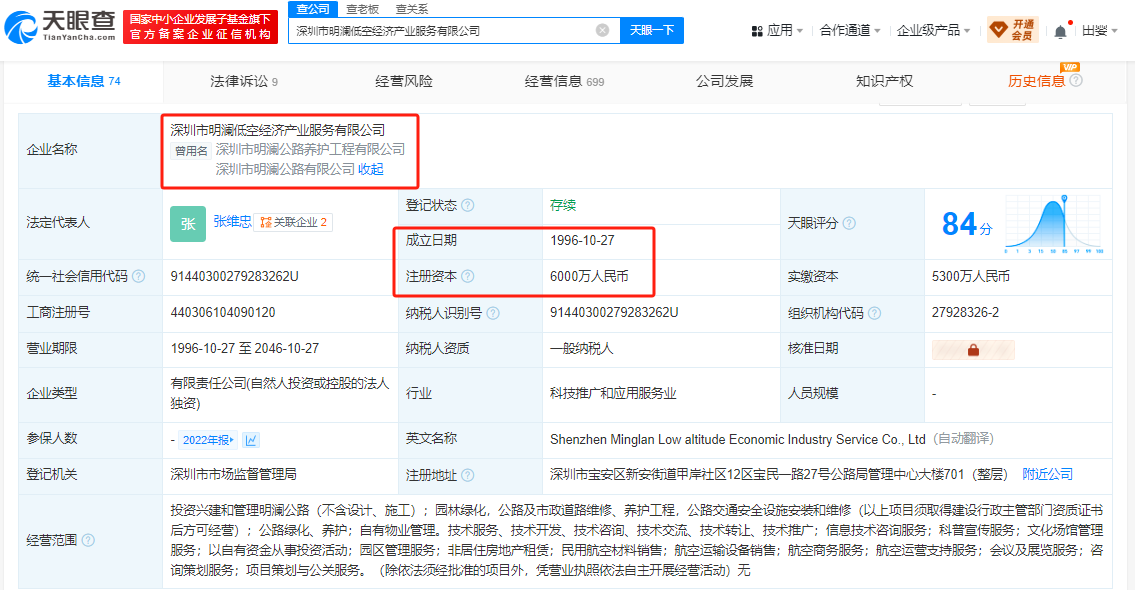Open the 附近公司 link
The image size is (1135, 590).
(x=1047, y=474)
